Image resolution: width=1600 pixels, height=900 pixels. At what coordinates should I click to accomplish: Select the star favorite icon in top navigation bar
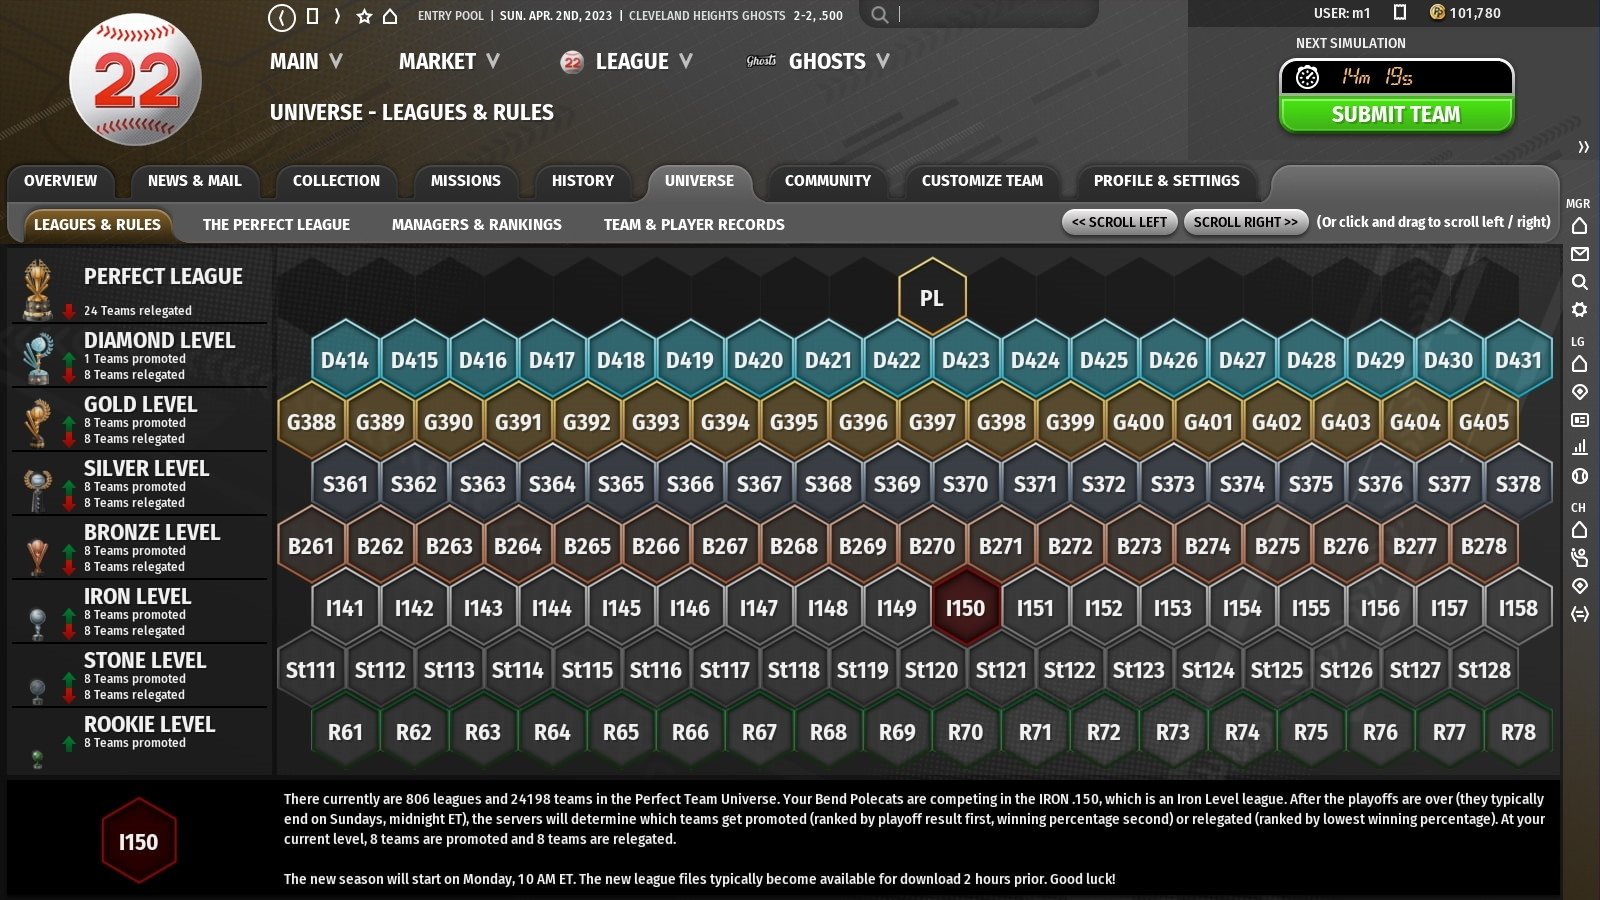[365, 15]
